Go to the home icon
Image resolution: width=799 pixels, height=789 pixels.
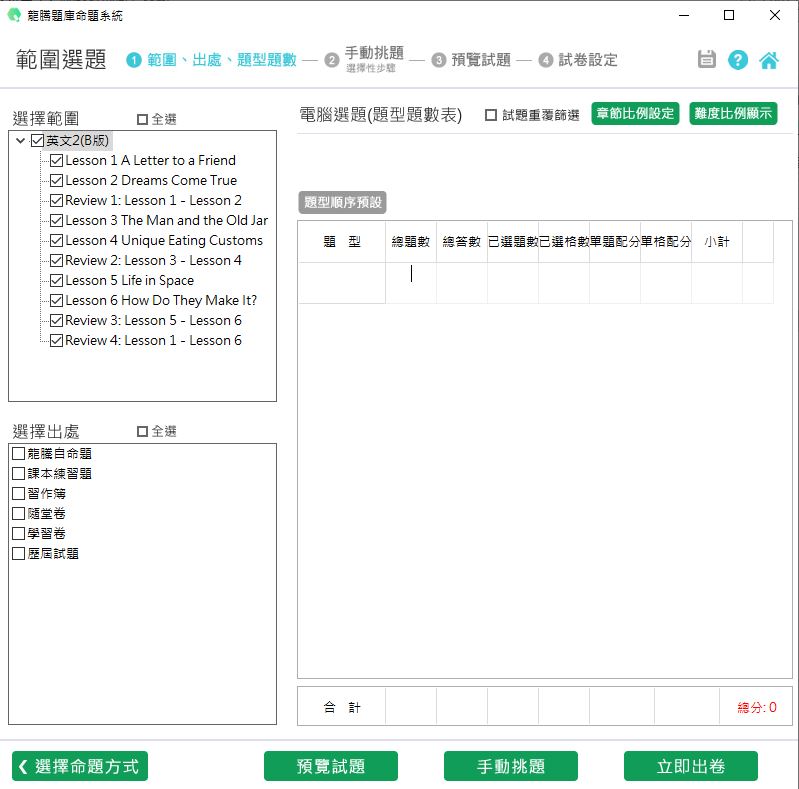(x=768, y=60)
